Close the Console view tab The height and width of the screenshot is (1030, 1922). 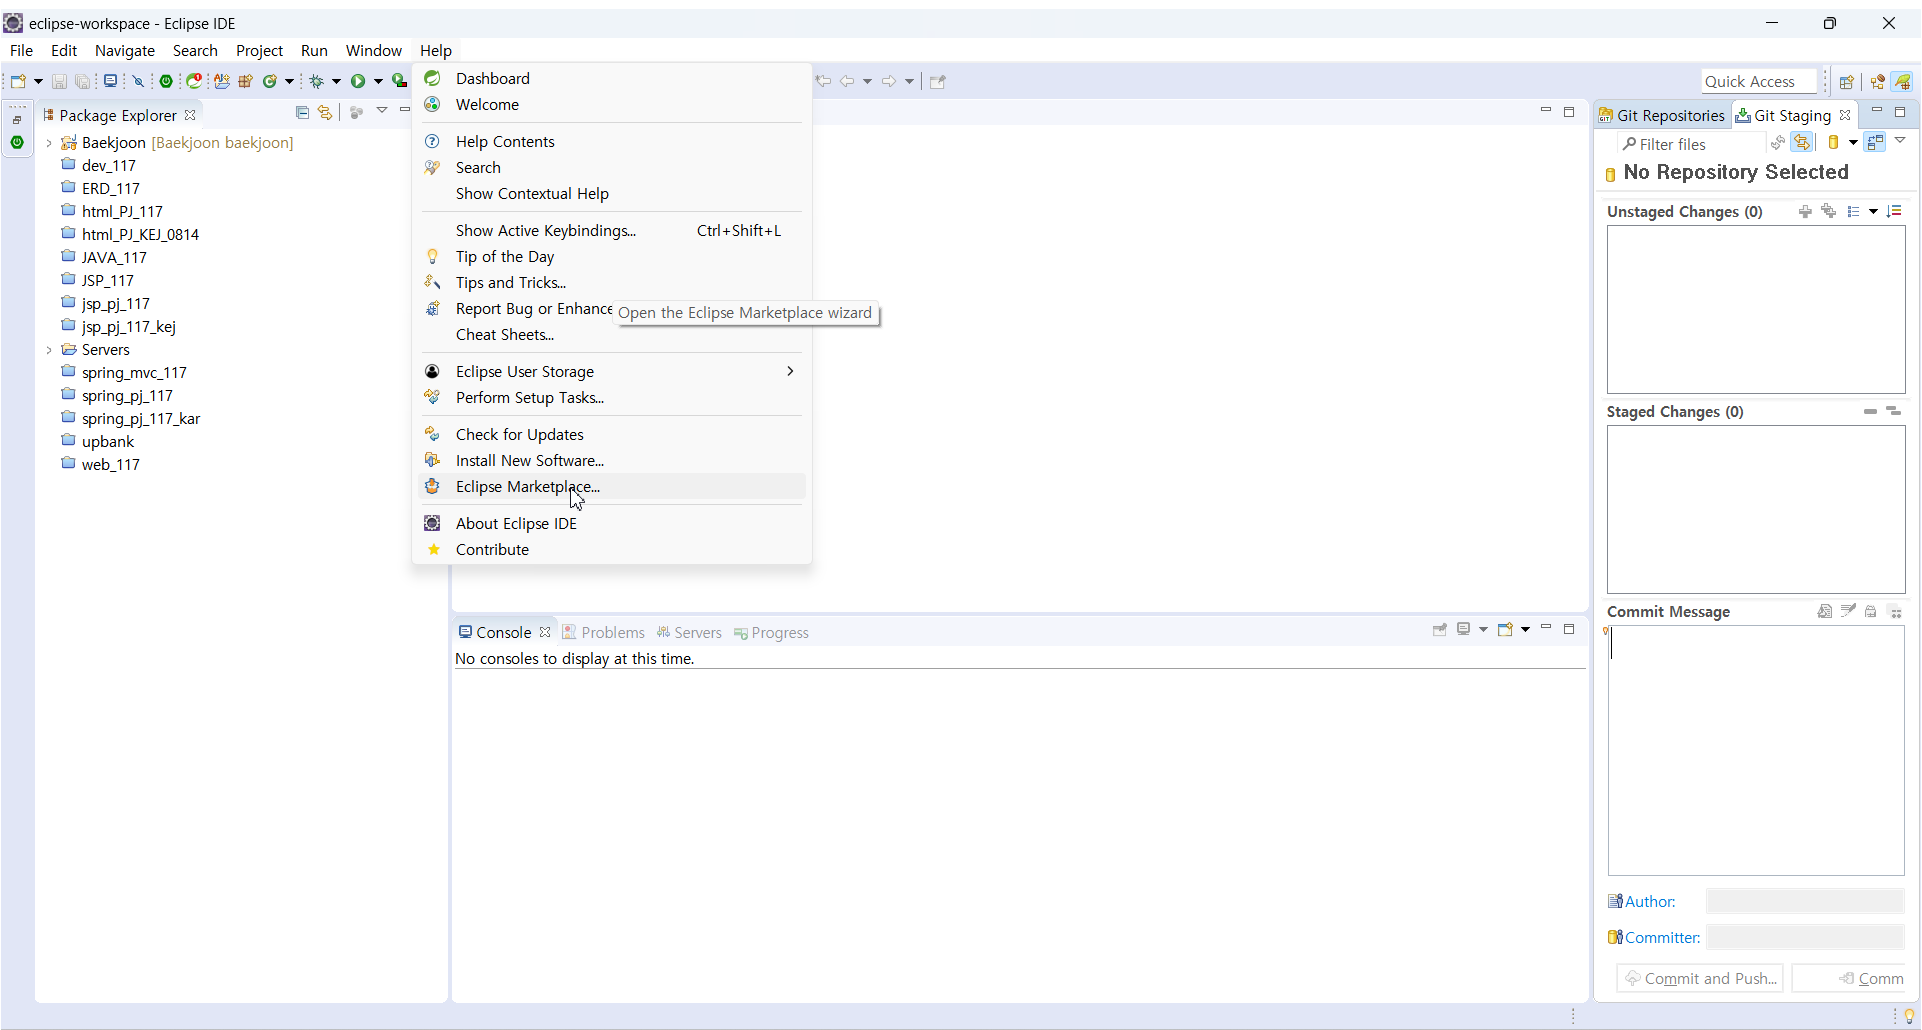[545, 632]
